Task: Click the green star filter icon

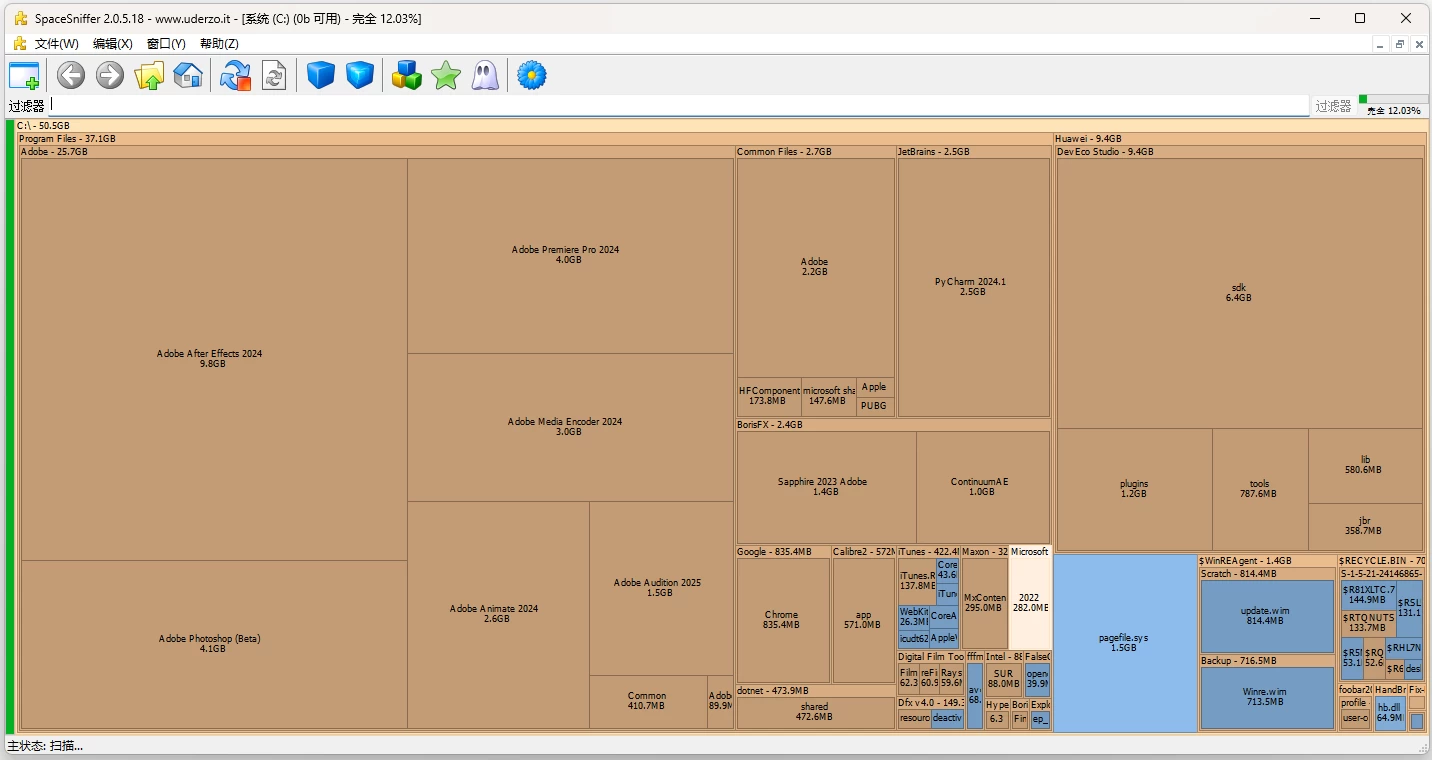Action: pyautogui.click(x=445, y=75)
